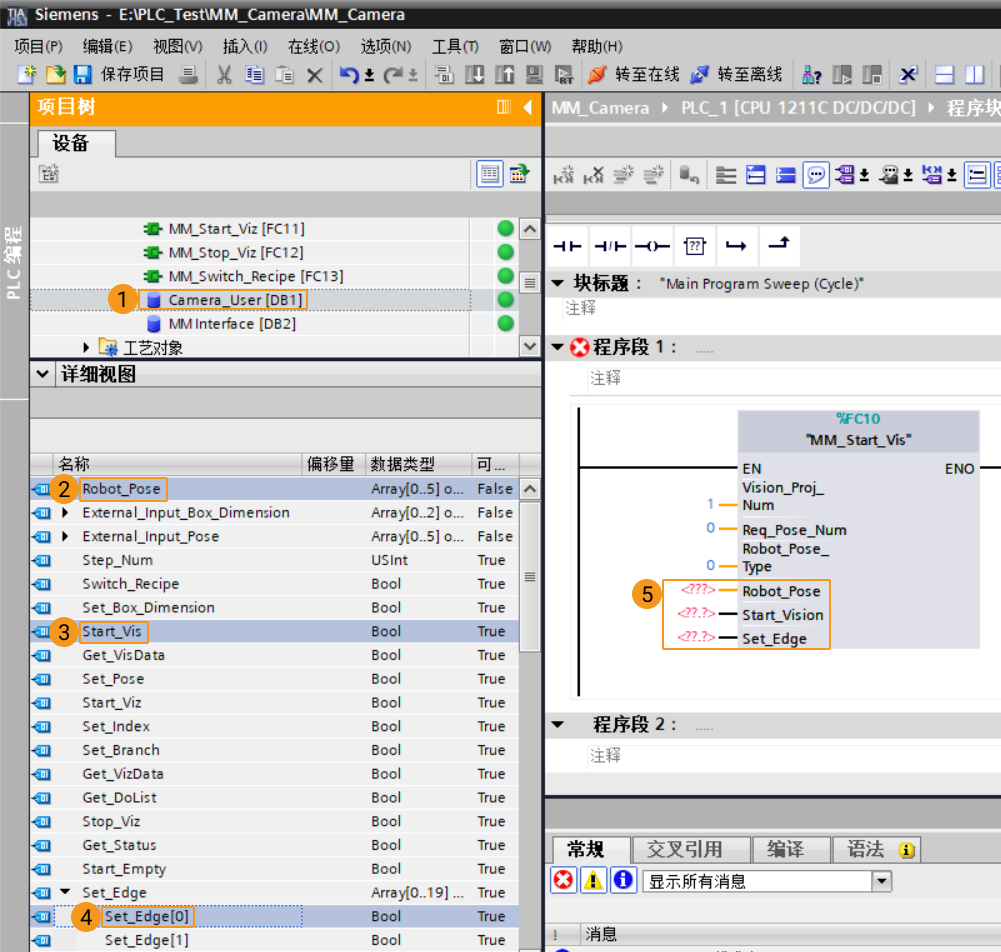Image resolution: width=1001 pixels, height=952 pixels.
Task: Open the 在线(O) menu
Action: (313, 47)
